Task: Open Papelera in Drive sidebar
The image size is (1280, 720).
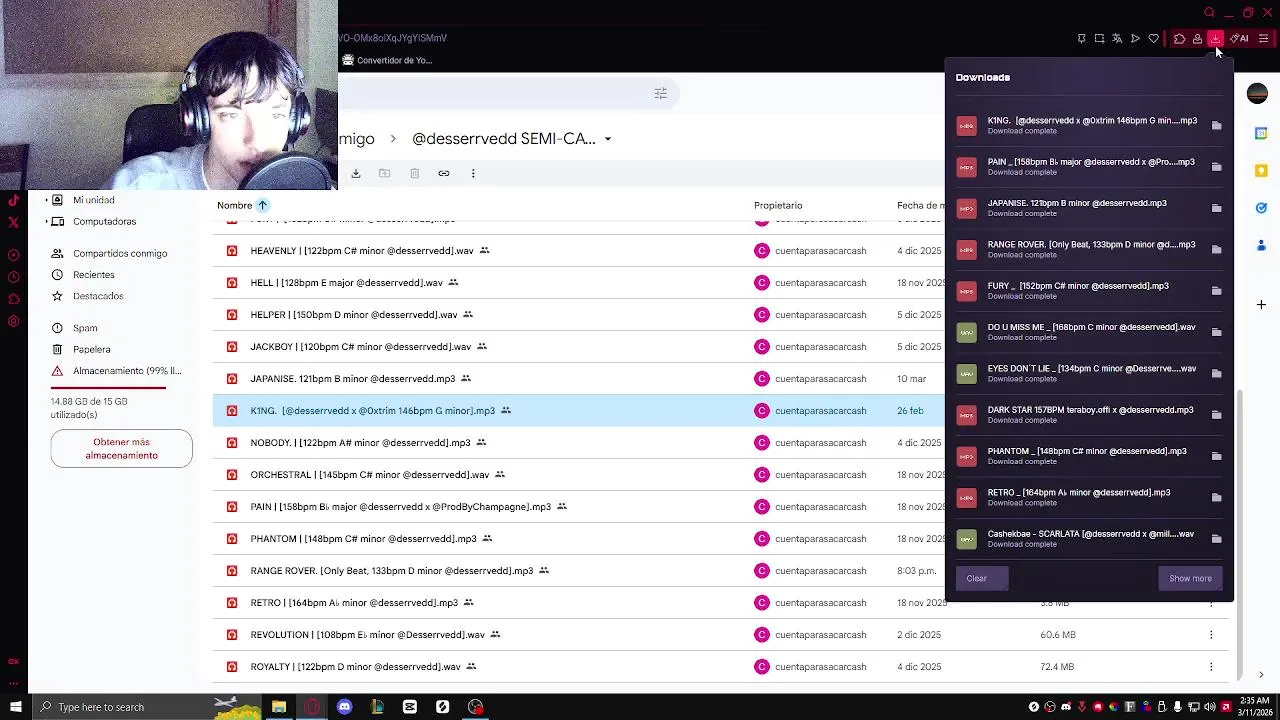Action: click(x=91, y=349)
